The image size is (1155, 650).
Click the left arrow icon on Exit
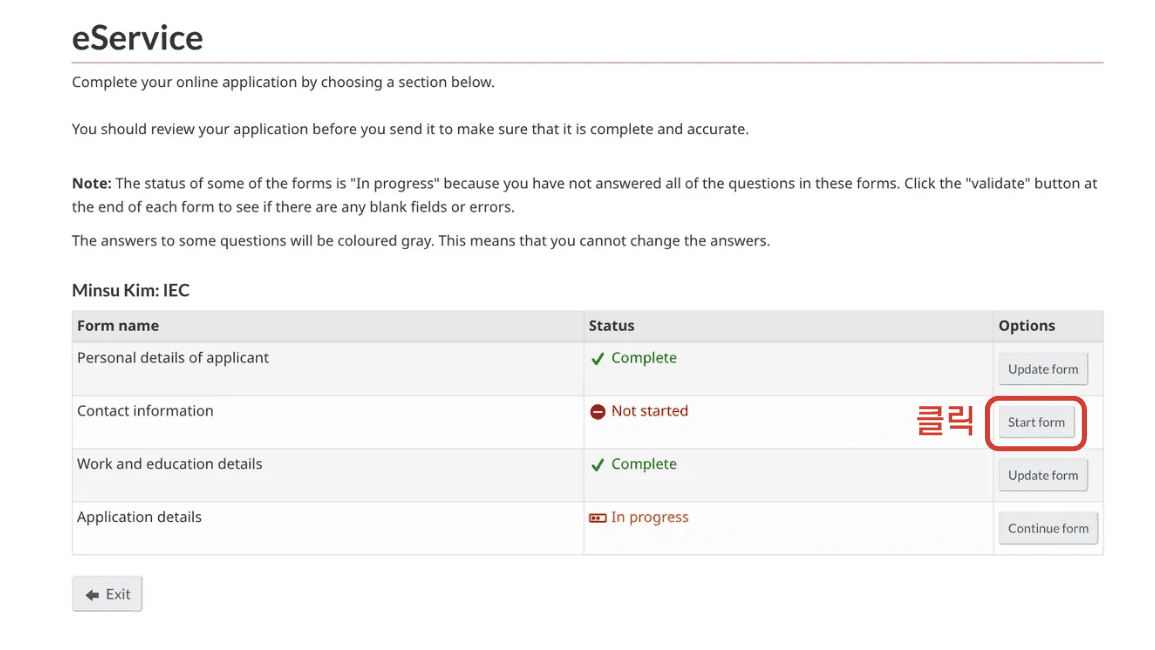(92, 595)
